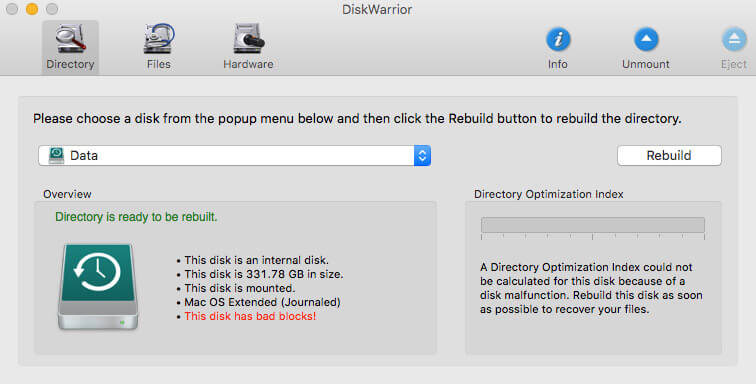Minimize the DiskWarrior window

pyautogui.click(x=32, y=9)
